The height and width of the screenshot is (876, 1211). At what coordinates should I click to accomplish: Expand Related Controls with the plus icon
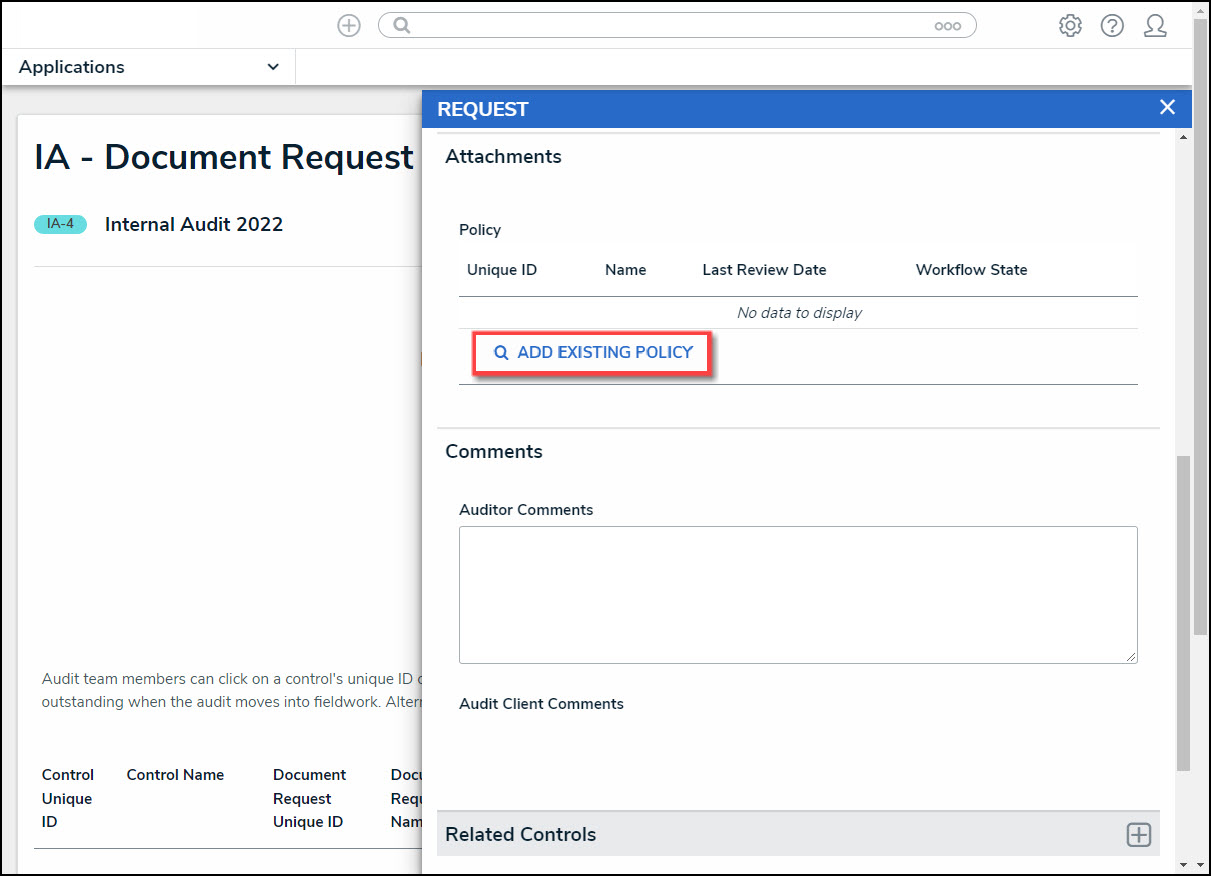point(1138,835)
